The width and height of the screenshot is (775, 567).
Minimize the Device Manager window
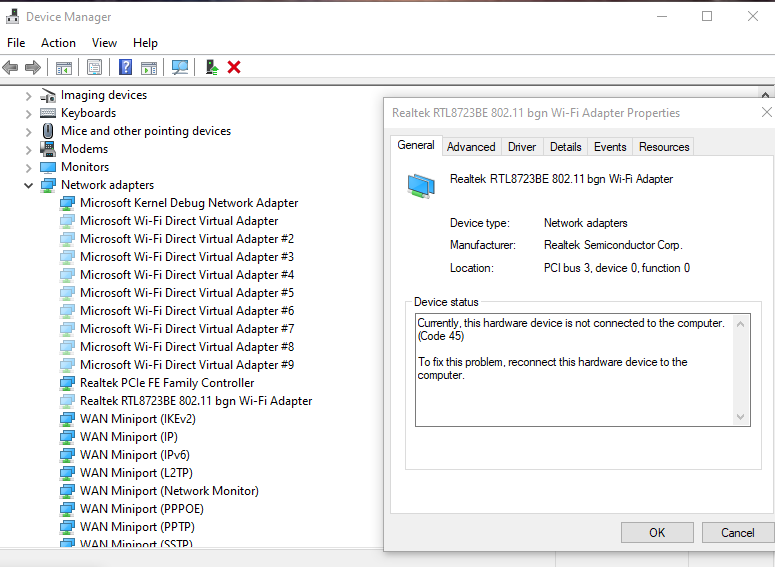[662, 16]
